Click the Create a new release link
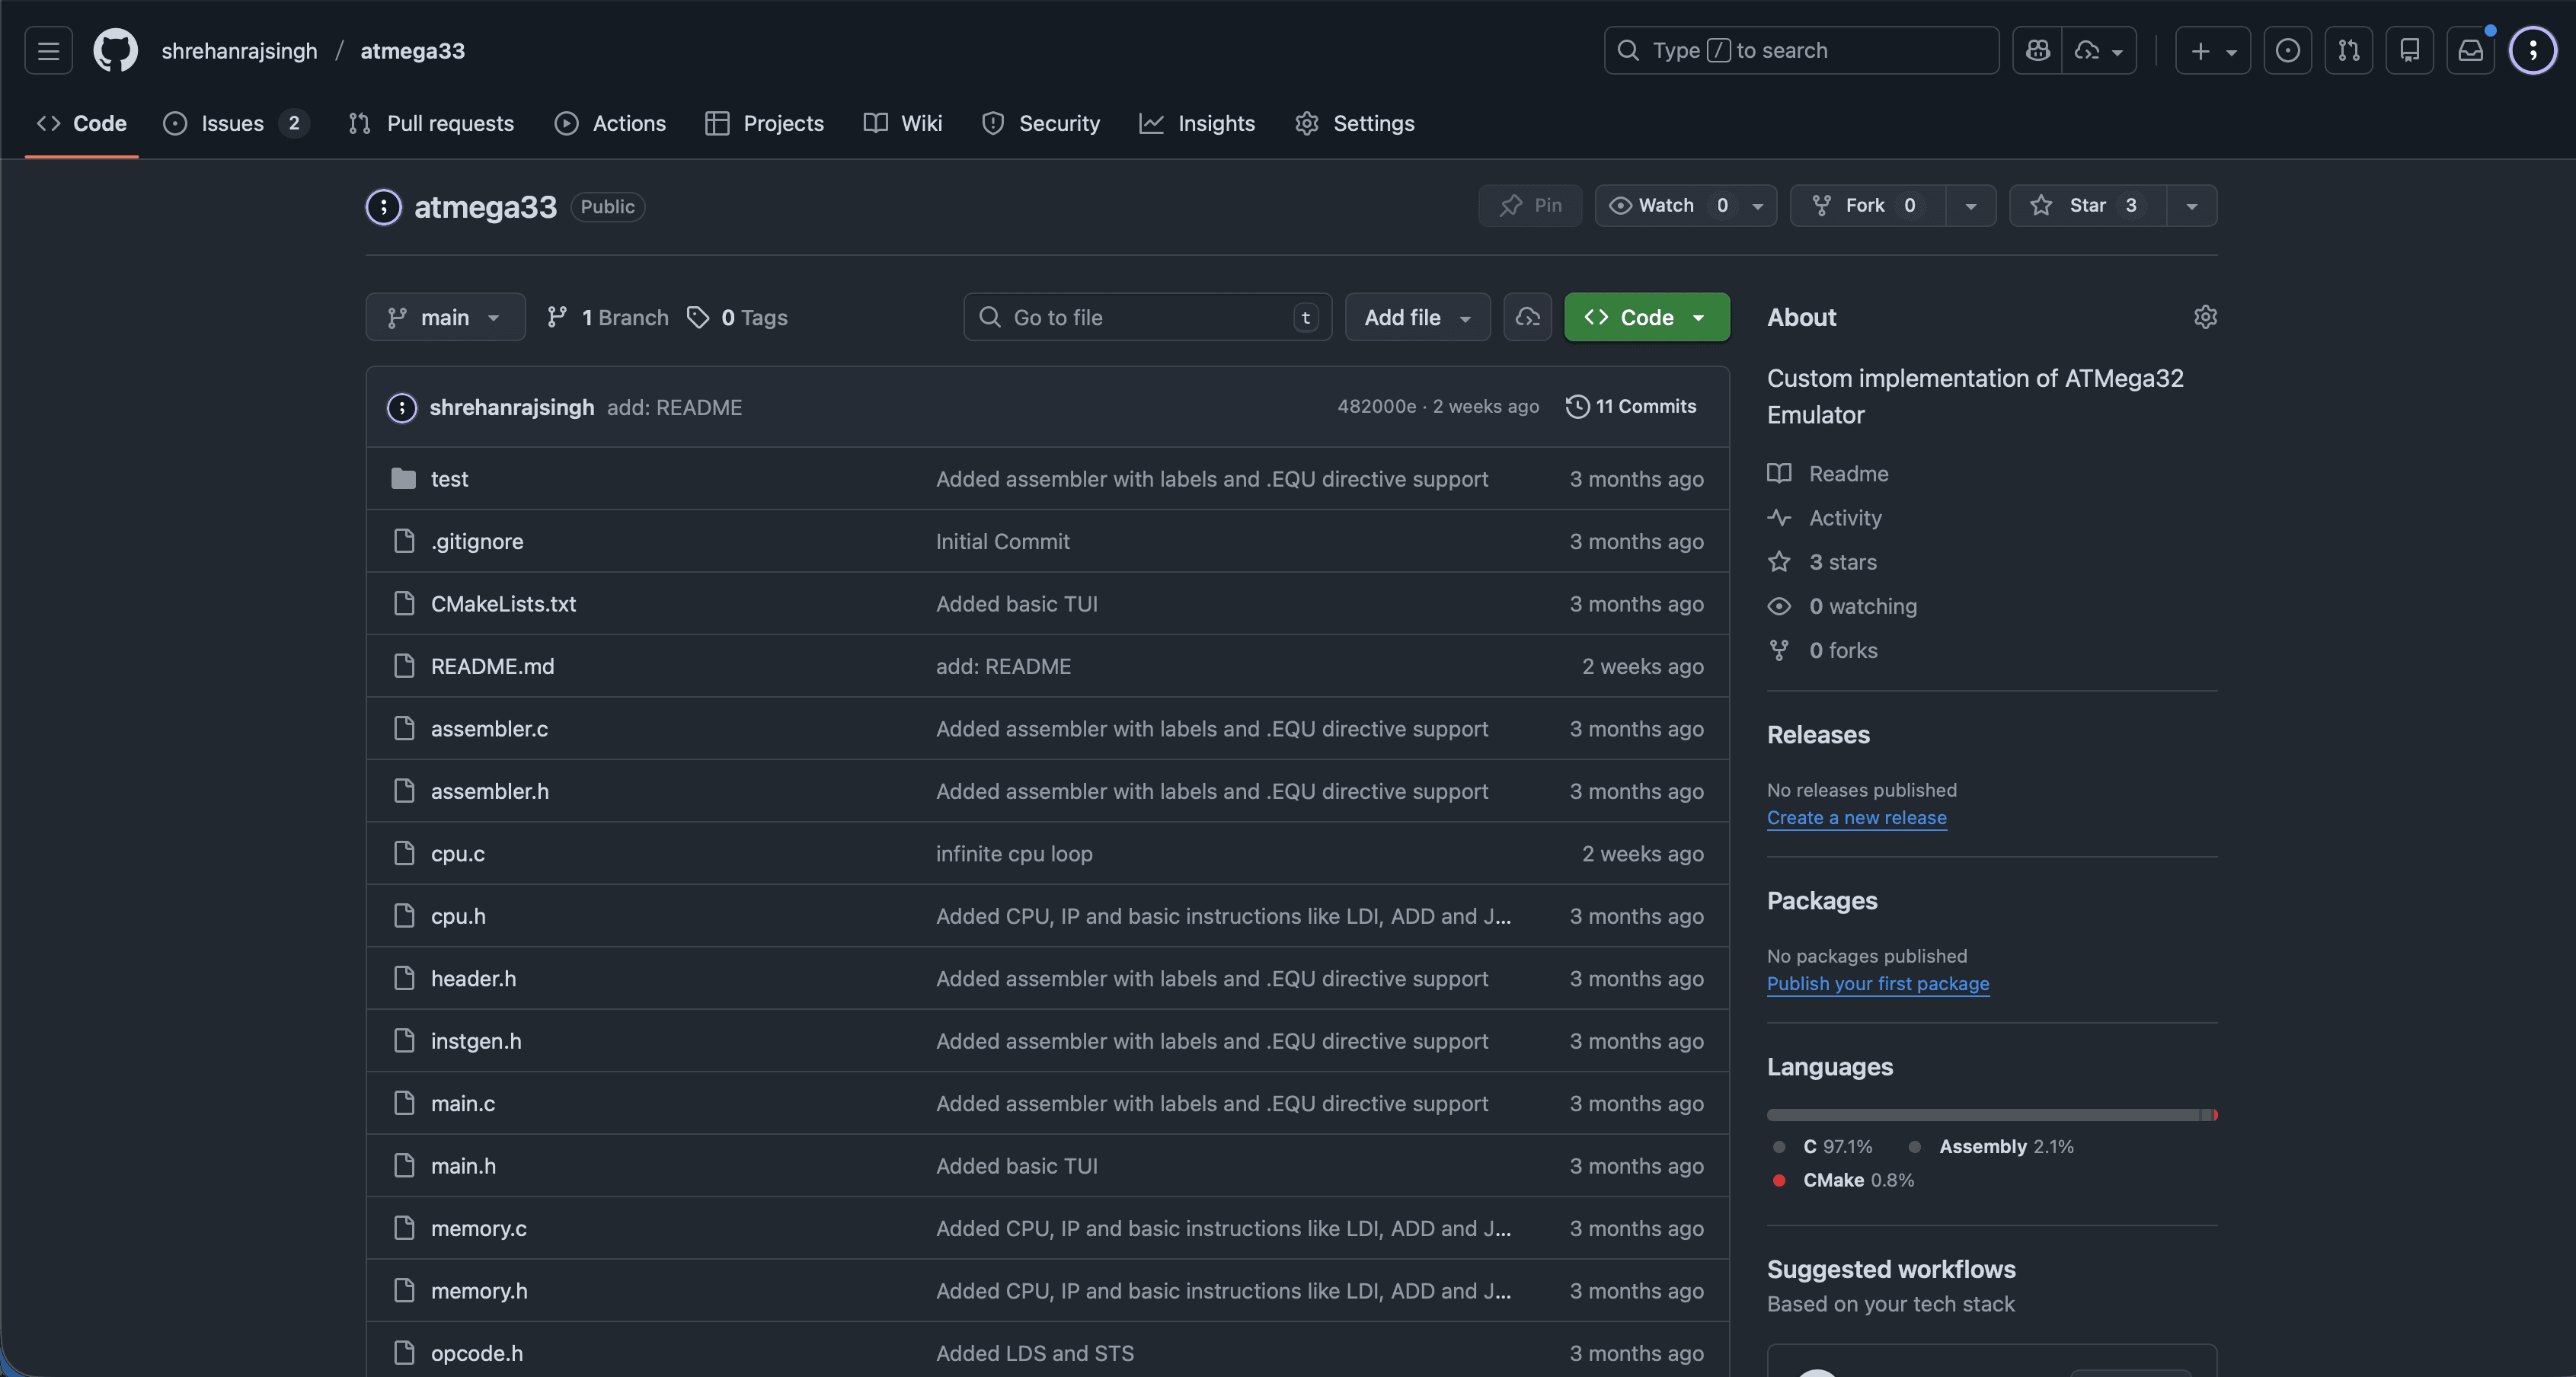The width and height of the screenshot is (2576, 1377). (x=1856, y=817)
